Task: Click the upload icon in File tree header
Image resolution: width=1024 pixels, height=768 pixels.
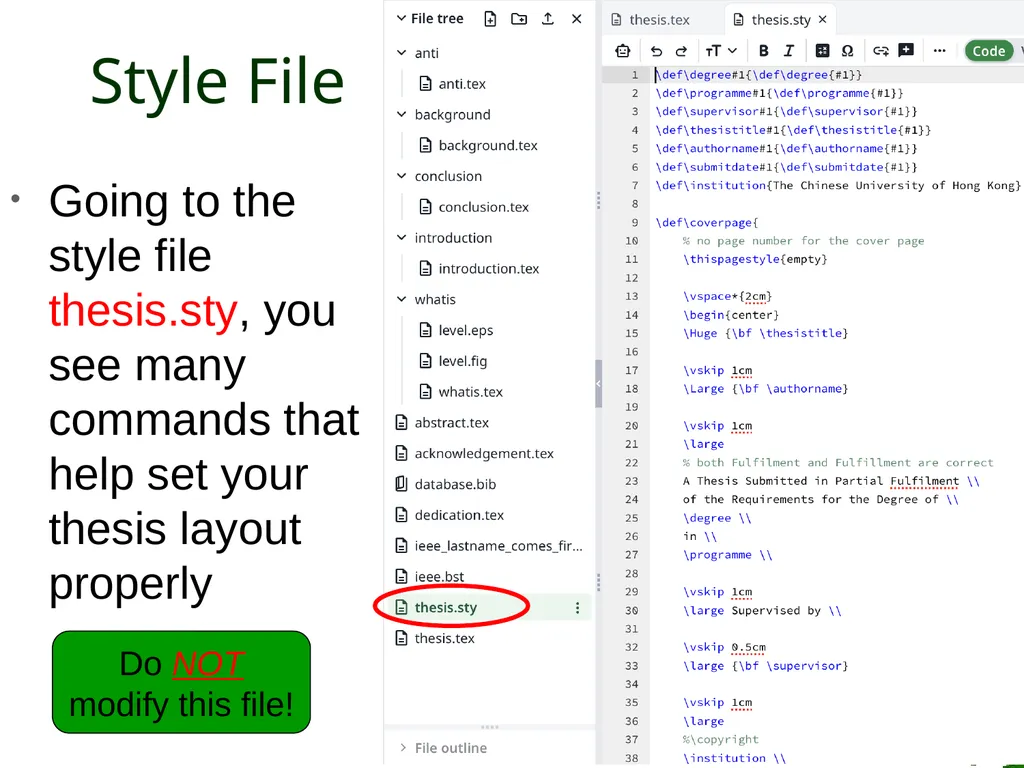Action: (x=548, y=19)
